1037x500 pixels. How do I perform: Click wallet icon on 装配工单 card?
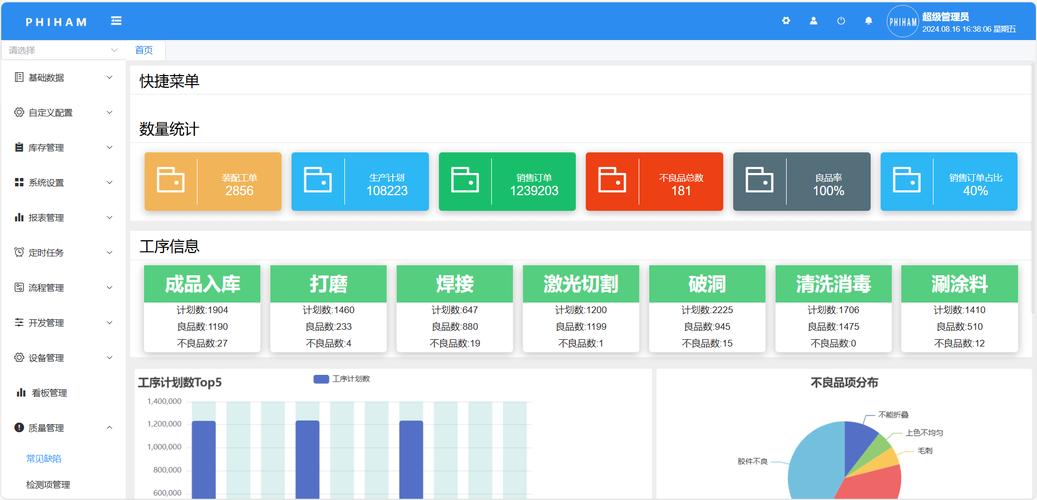(x=171, y=180)
